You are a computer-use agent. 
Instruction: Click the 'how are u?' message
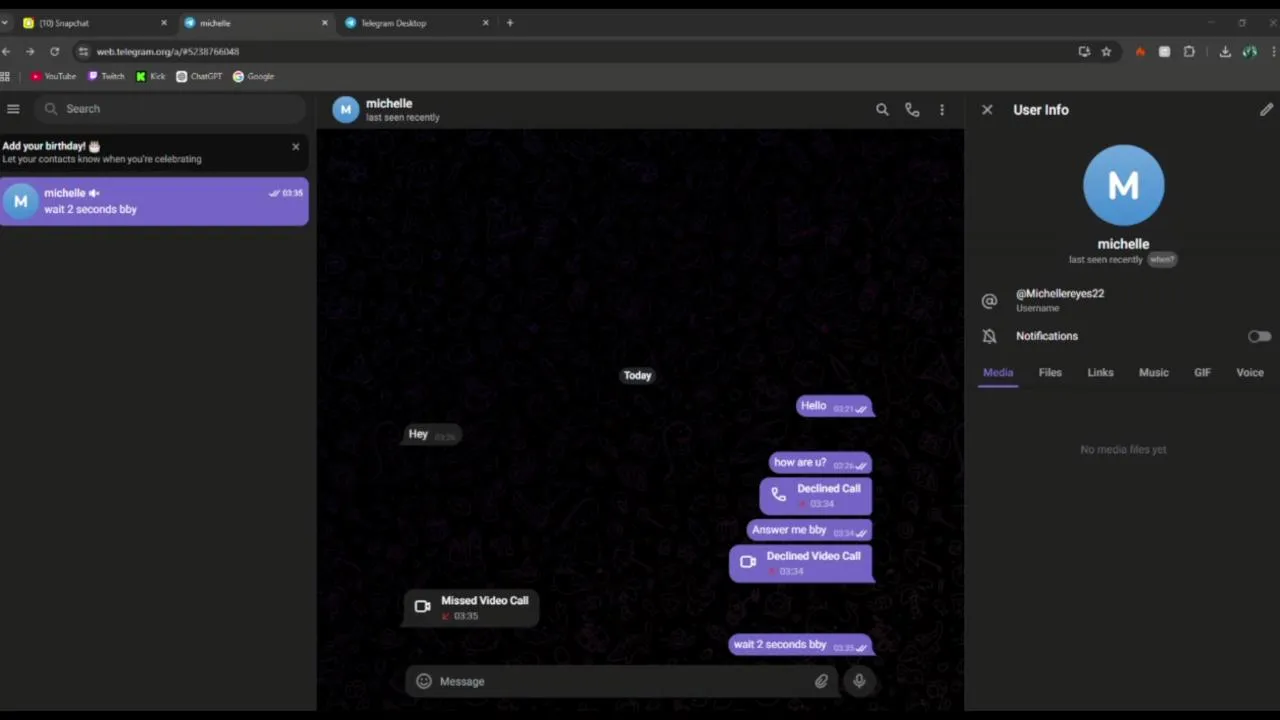tap(821, 463)
